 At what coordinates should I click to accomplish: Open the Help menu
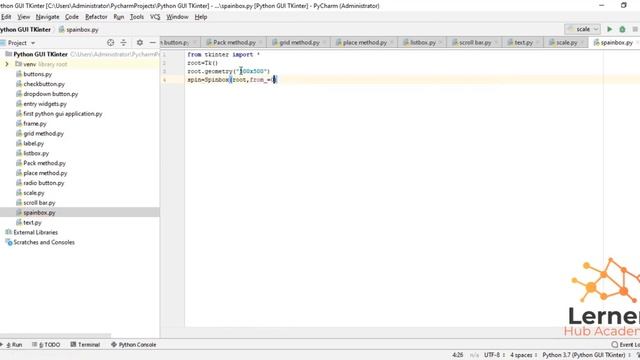click(201, 17)
